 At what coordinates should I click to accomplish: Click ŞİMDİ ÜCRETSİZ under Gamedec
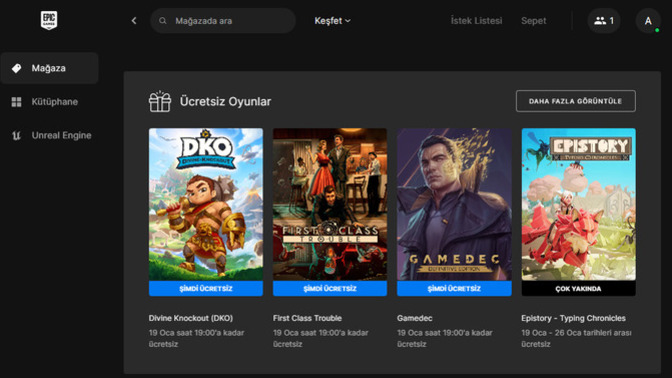coord(454,288)
